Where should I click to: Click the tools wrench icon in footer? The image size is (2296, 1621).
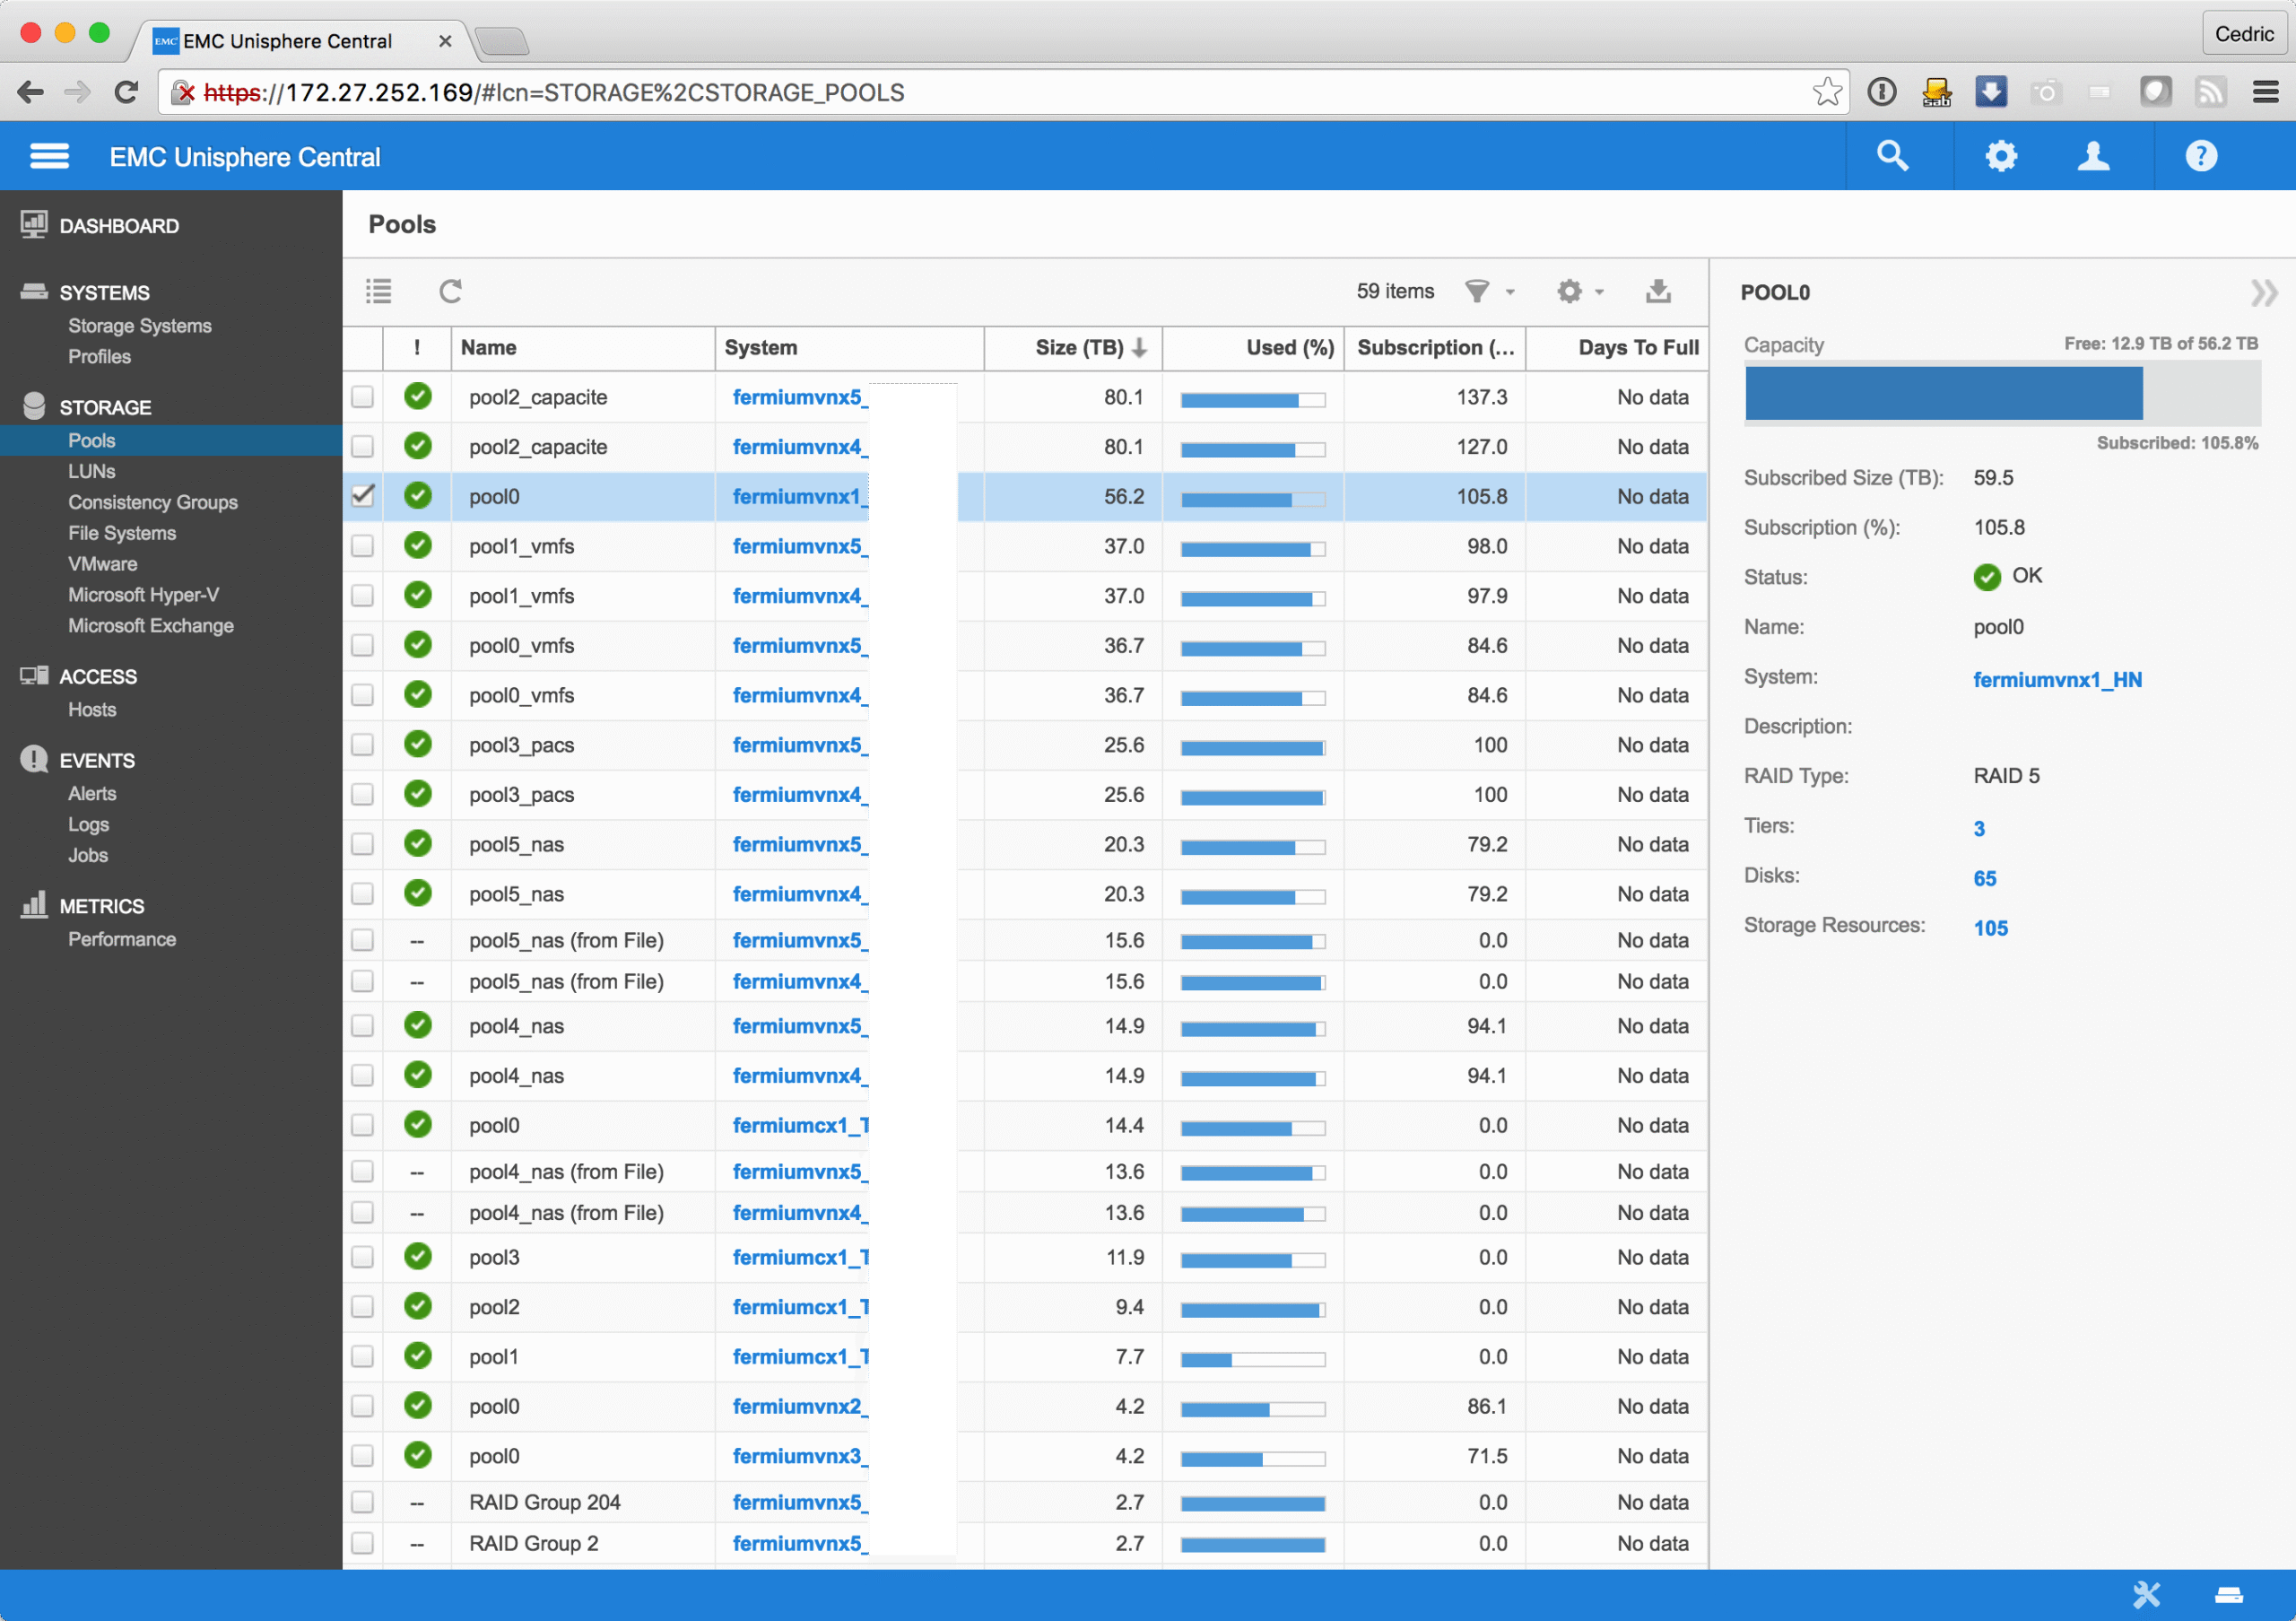click(2147, 1595)
